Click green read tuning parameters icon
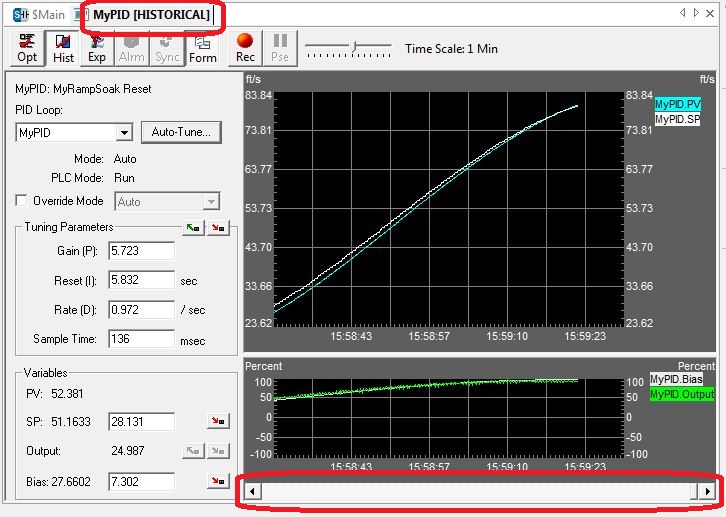Image resolution: width=726 pixels, height=517 pixels. pyautogui.click(x=194, y=228)
